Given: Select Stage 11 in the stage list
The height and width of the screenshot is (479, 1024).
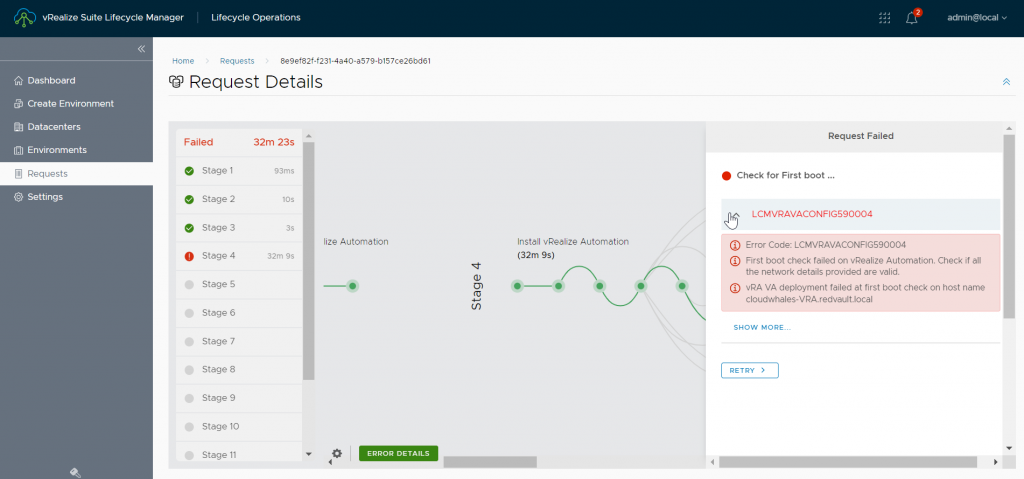Looking at the screenshot, I should pyautogui.click(x=239, y=454).
